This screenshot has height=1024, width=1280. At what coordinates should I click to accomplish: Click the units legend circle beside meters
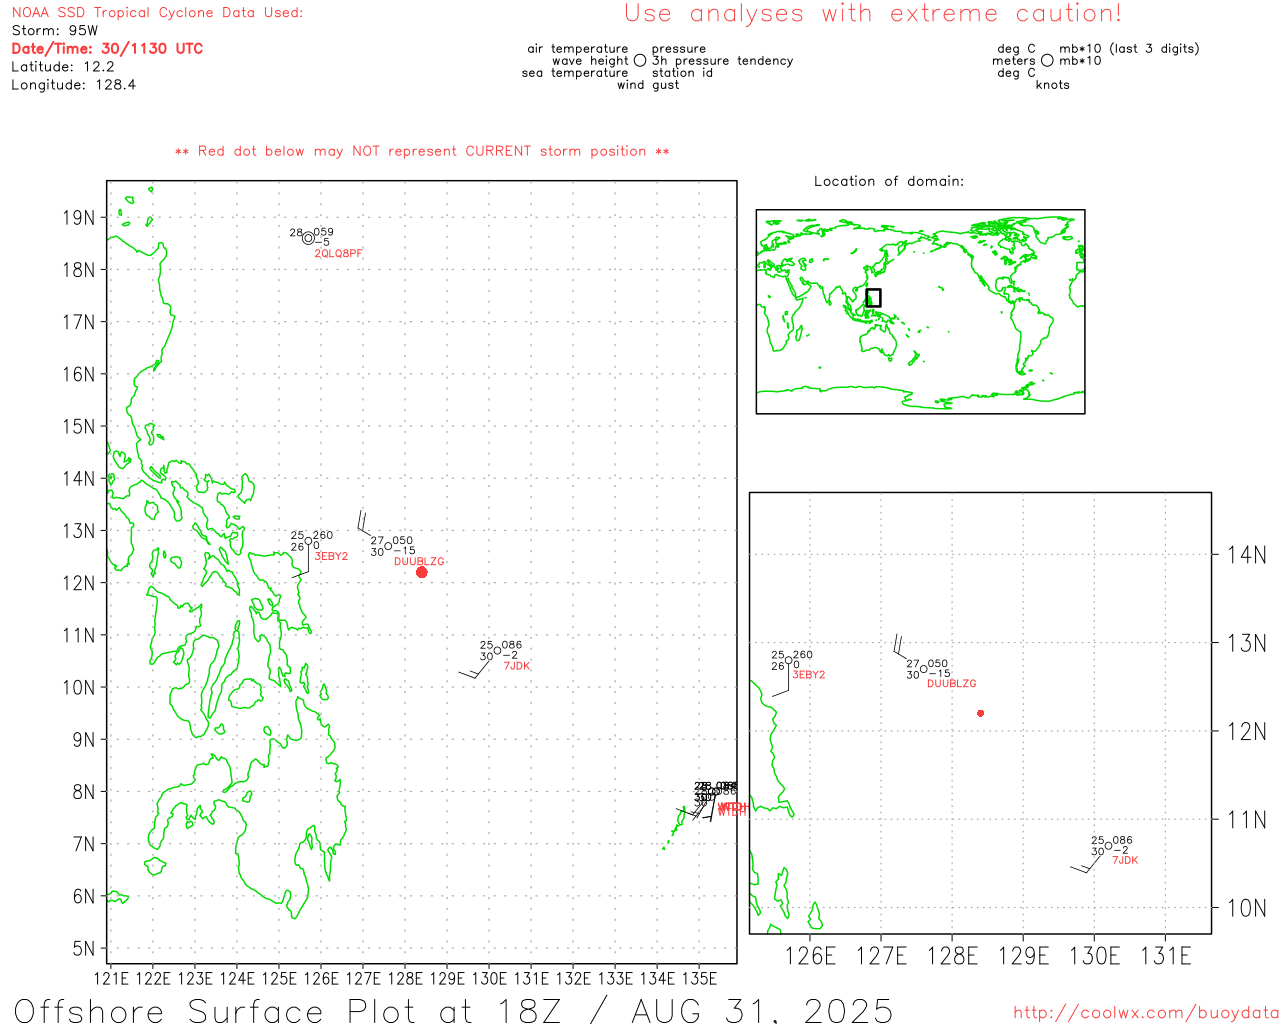click(x=1047, y=61)
